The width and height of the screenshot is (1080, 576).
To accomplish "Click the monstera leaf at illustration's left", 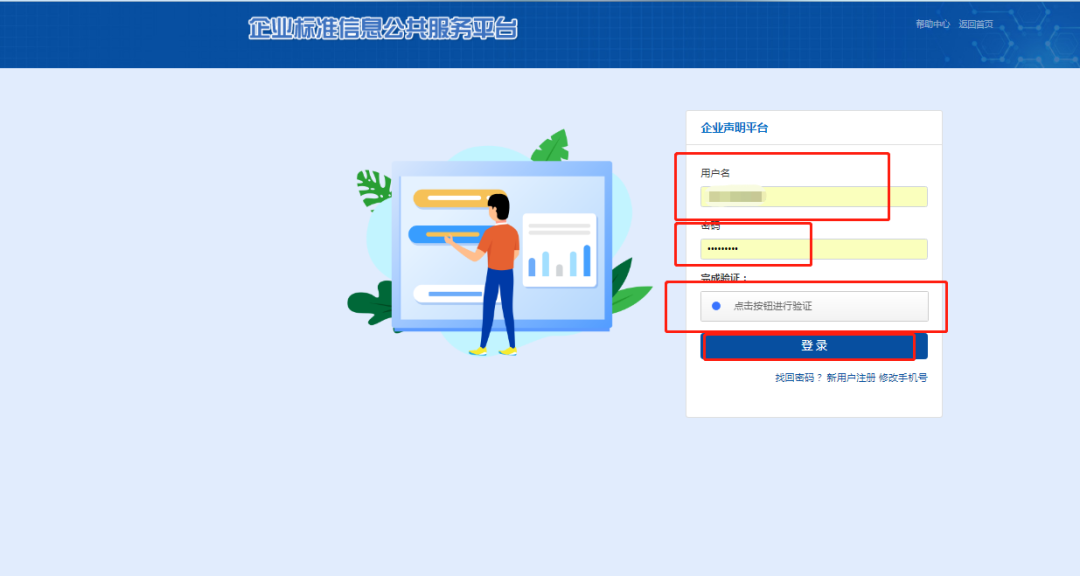I will 374,186.
